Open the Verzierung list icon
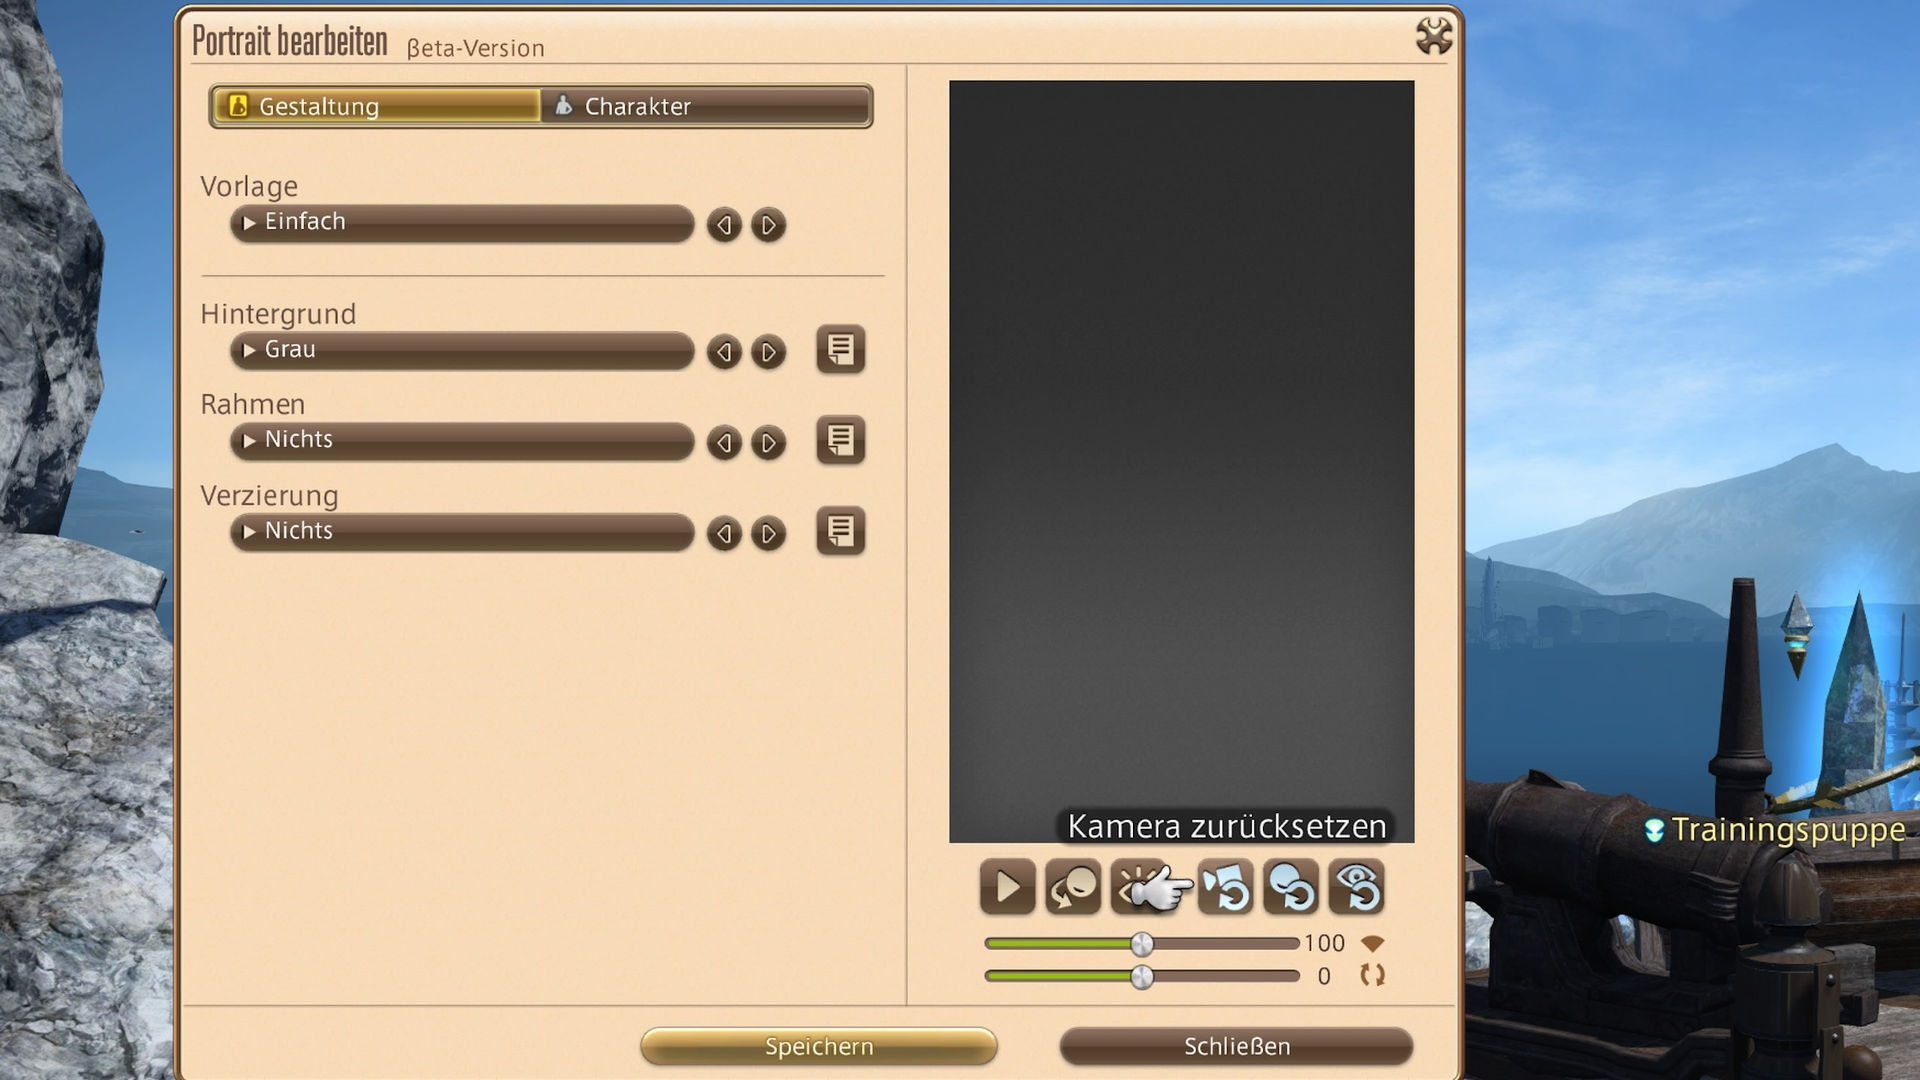Screen dimensions: 1920x1080 pyautogui.click(x=840, y=531)
